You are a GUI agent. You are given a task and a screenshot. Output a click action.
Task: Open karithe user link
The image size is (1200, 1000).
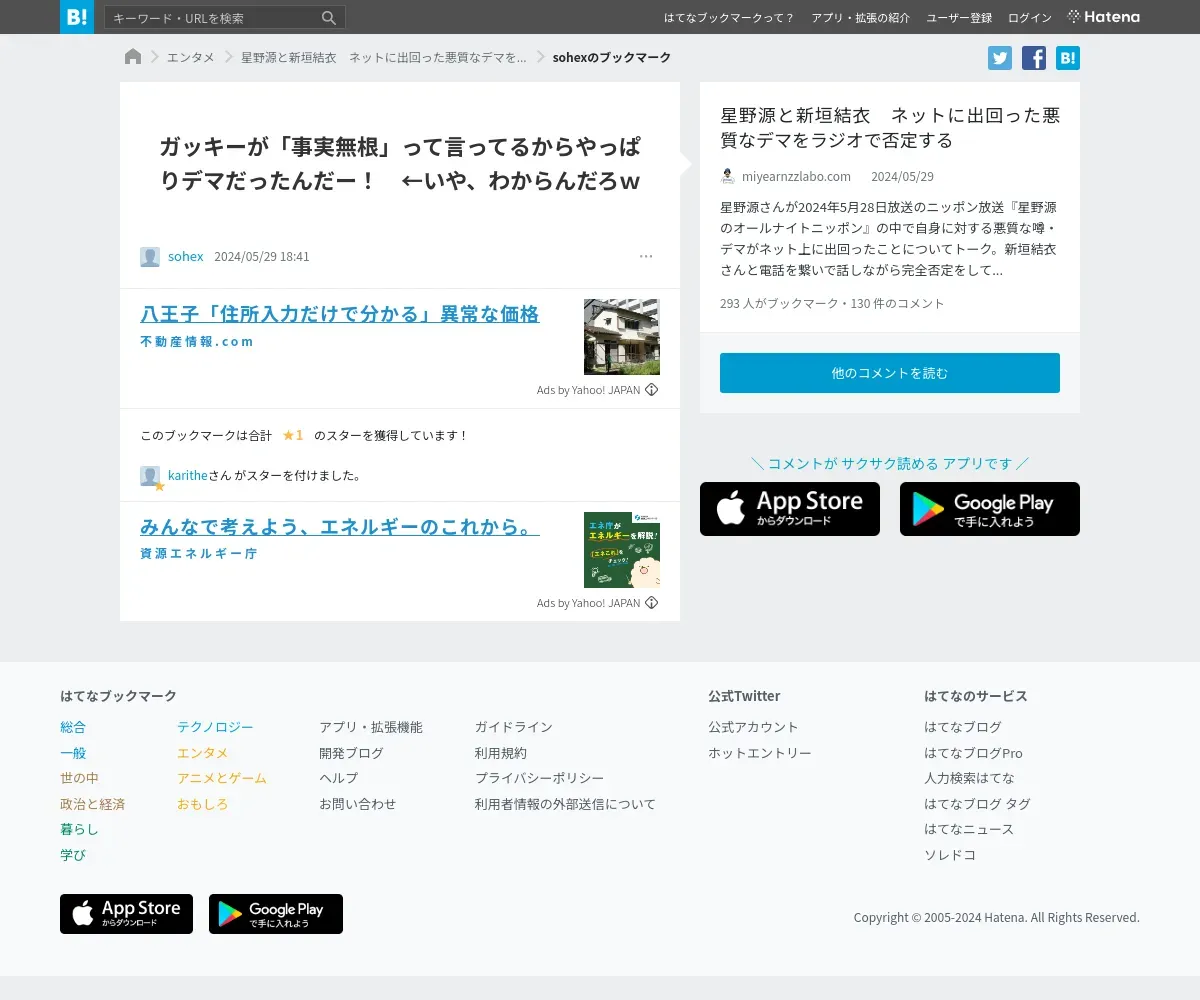pos(187,476)
